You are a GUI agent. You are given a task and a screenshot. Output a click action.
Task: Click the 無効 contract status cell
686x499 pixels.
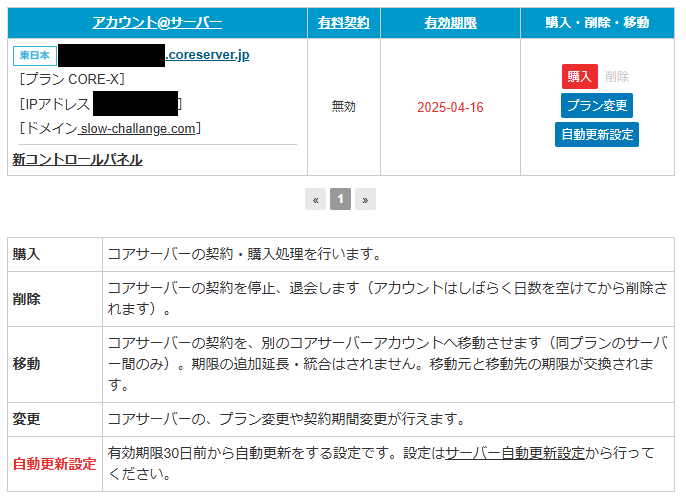(x=343, y=107)
